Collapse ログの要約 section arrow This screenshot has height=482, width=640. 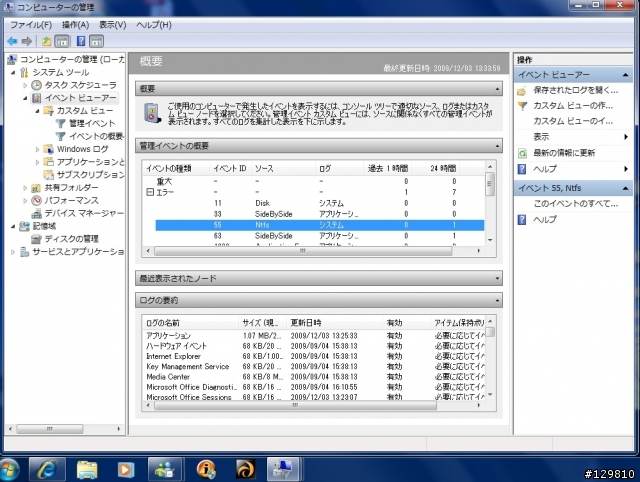pos(497,300)
